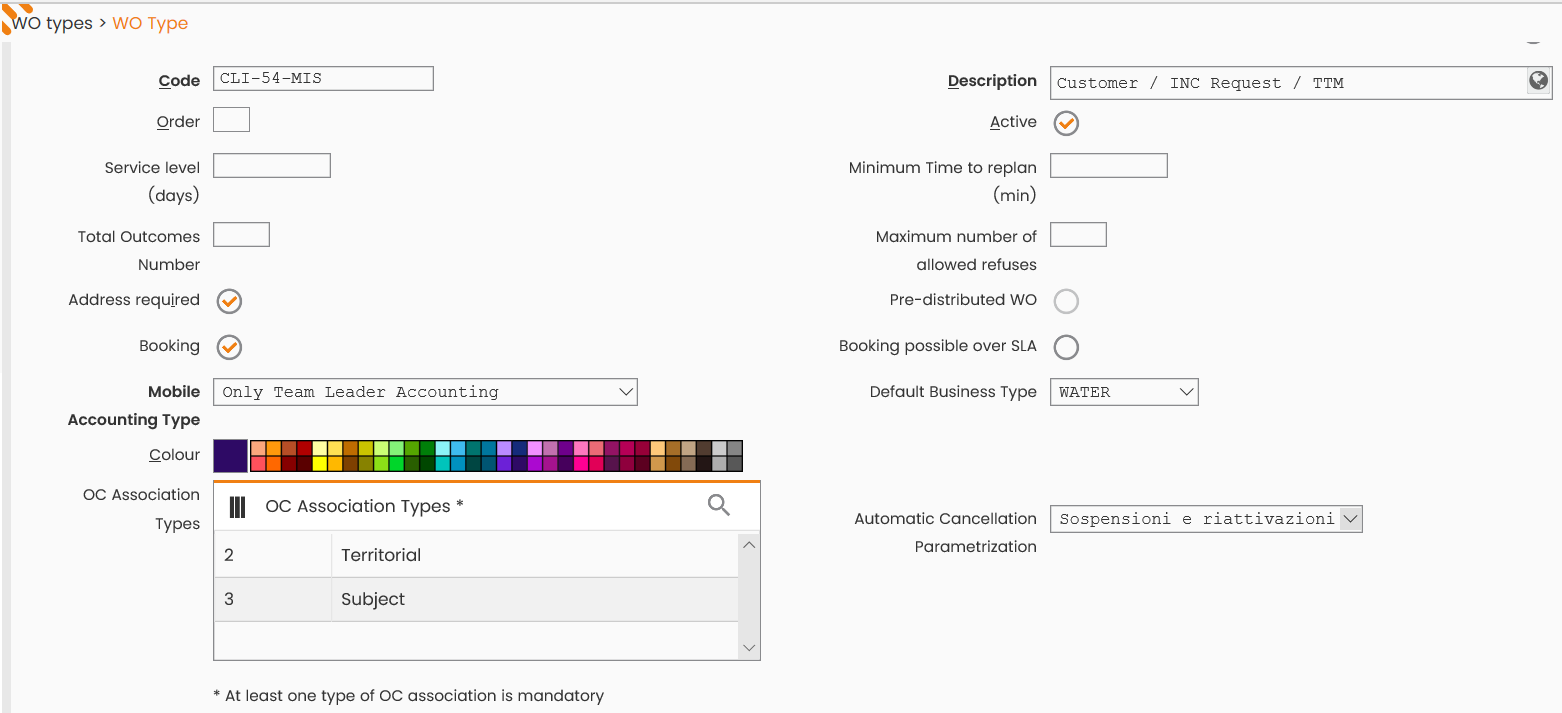
Task: Focus the Minimum Time to replan field
Action: click(1108, 166)
